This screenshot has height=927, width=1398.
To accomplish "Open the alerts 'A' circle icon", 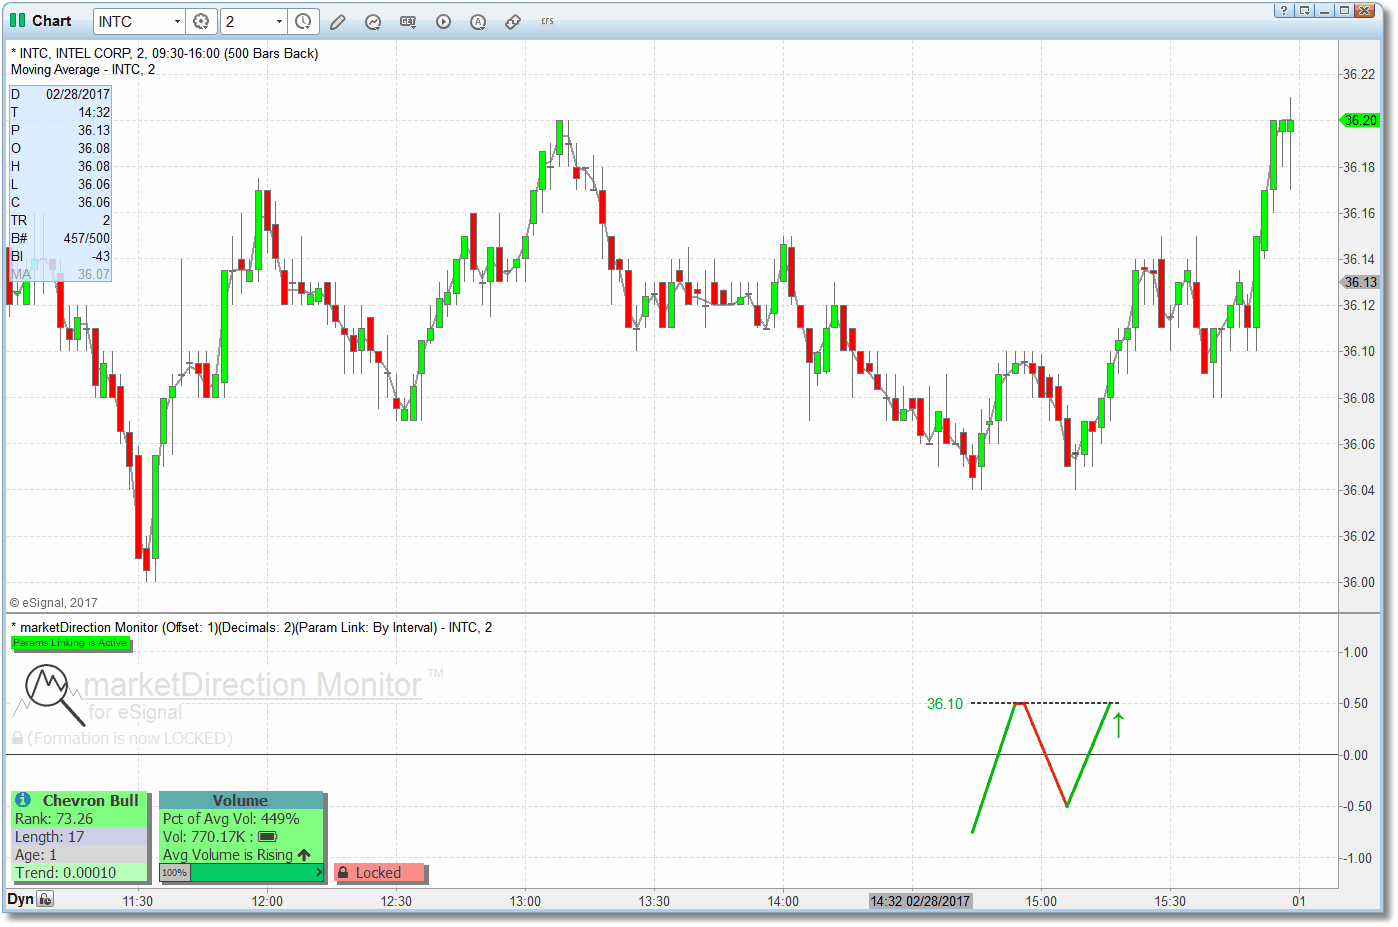I will (478, 21).
